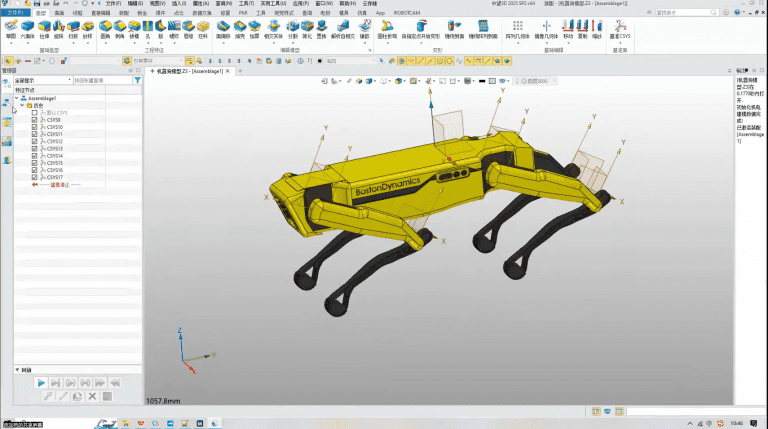Select the 圆角 fillet tool
Viewport: 768px width, 429px height.
[x=105, y=27]
